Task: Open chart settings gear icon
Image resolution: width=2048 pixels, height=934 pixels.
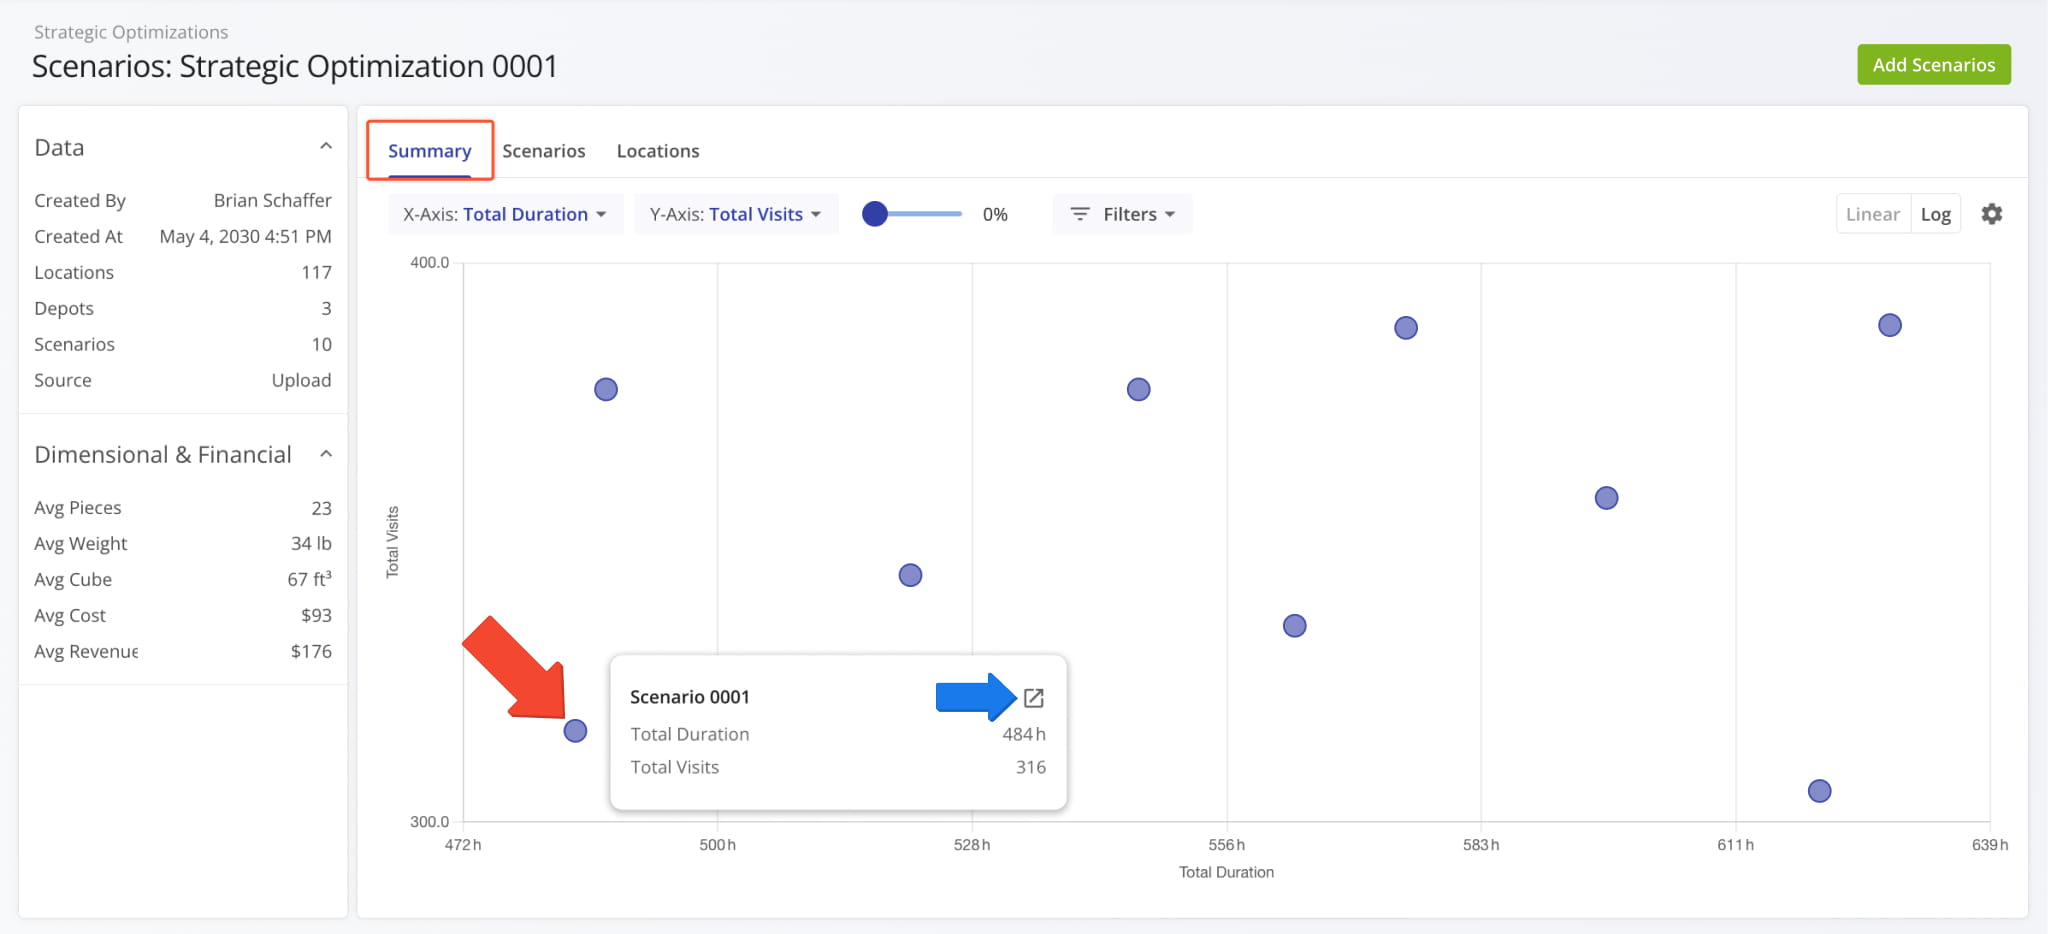Action: point(1991,214)
